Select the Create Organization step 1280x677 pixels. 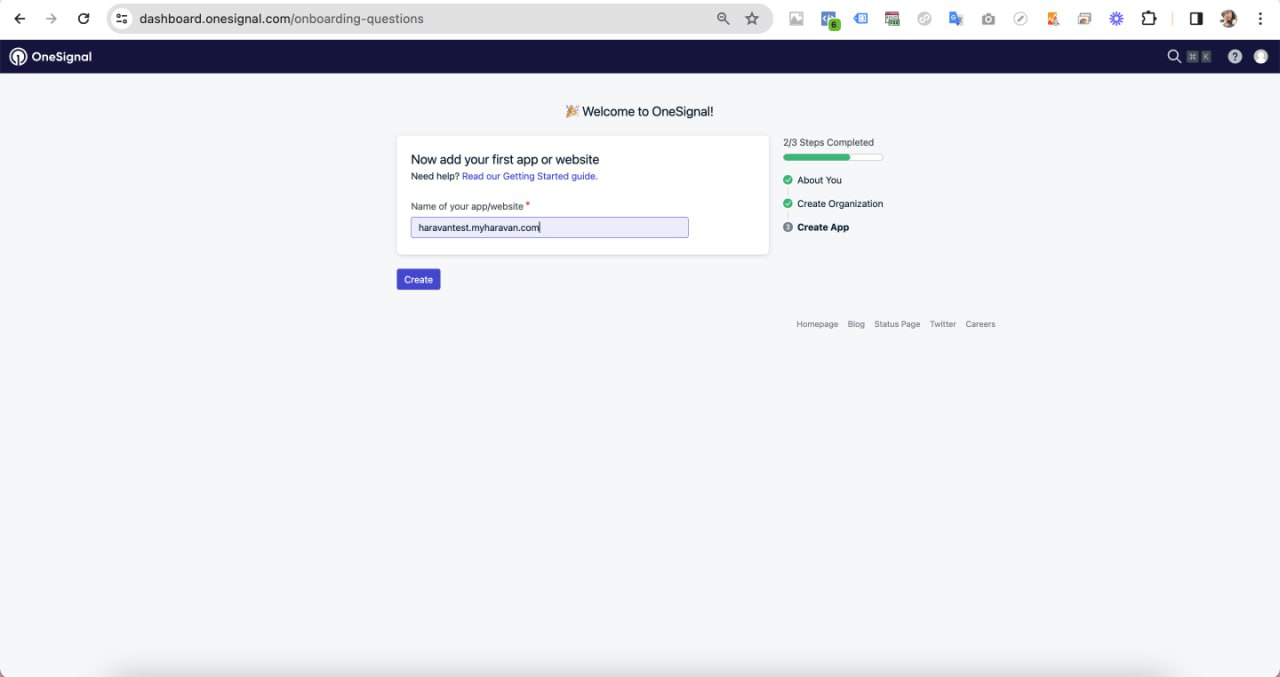pyautogui.click(x=833, y=203)
